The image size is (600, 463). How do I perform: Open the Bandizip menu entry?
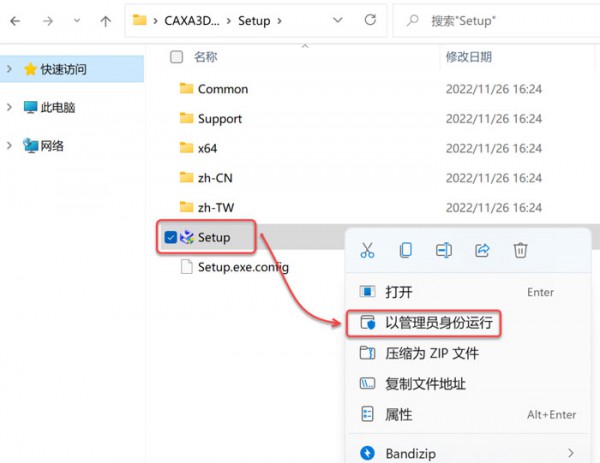[468, 453]
